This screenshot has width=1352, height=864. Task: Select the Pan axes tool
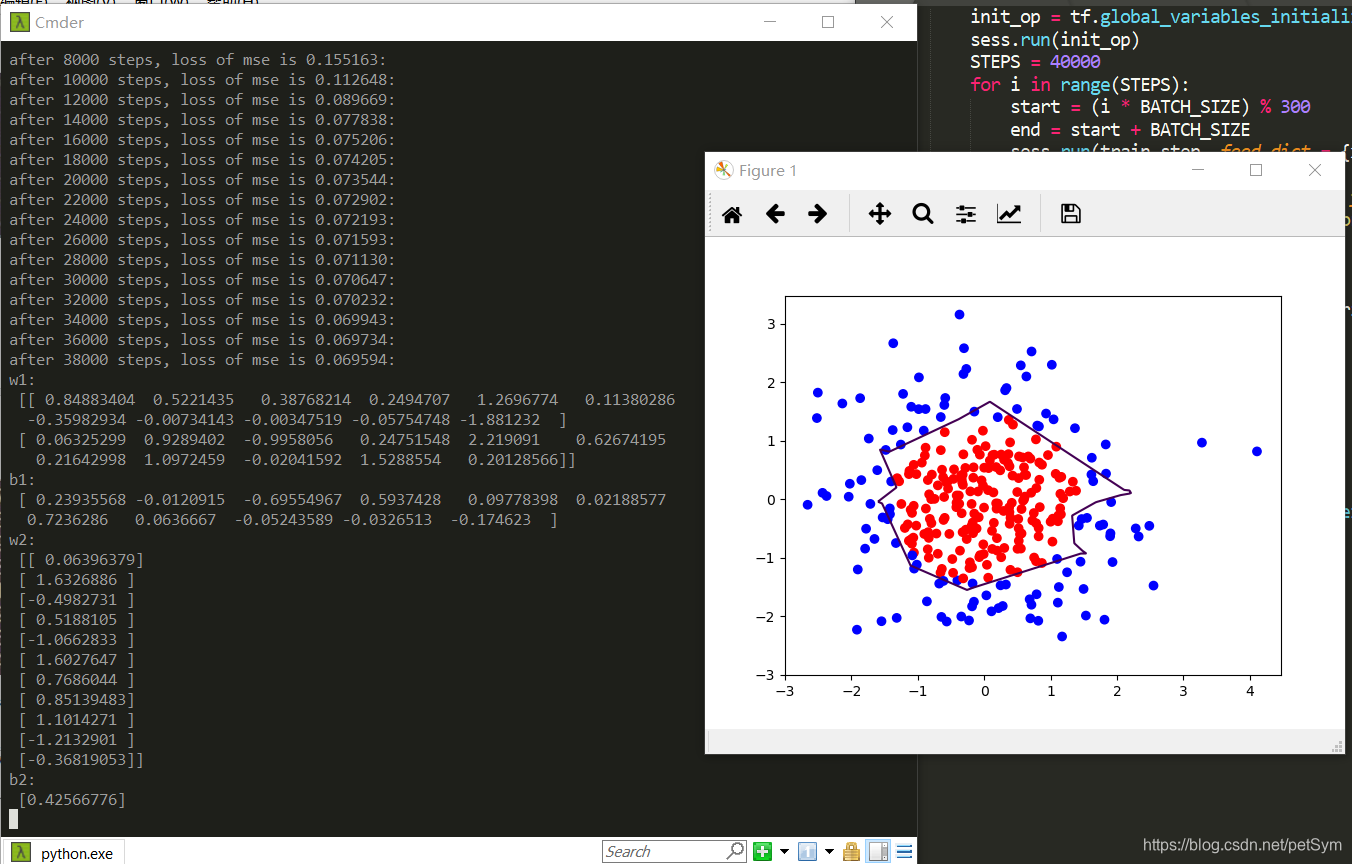click(x=880, y=214)
